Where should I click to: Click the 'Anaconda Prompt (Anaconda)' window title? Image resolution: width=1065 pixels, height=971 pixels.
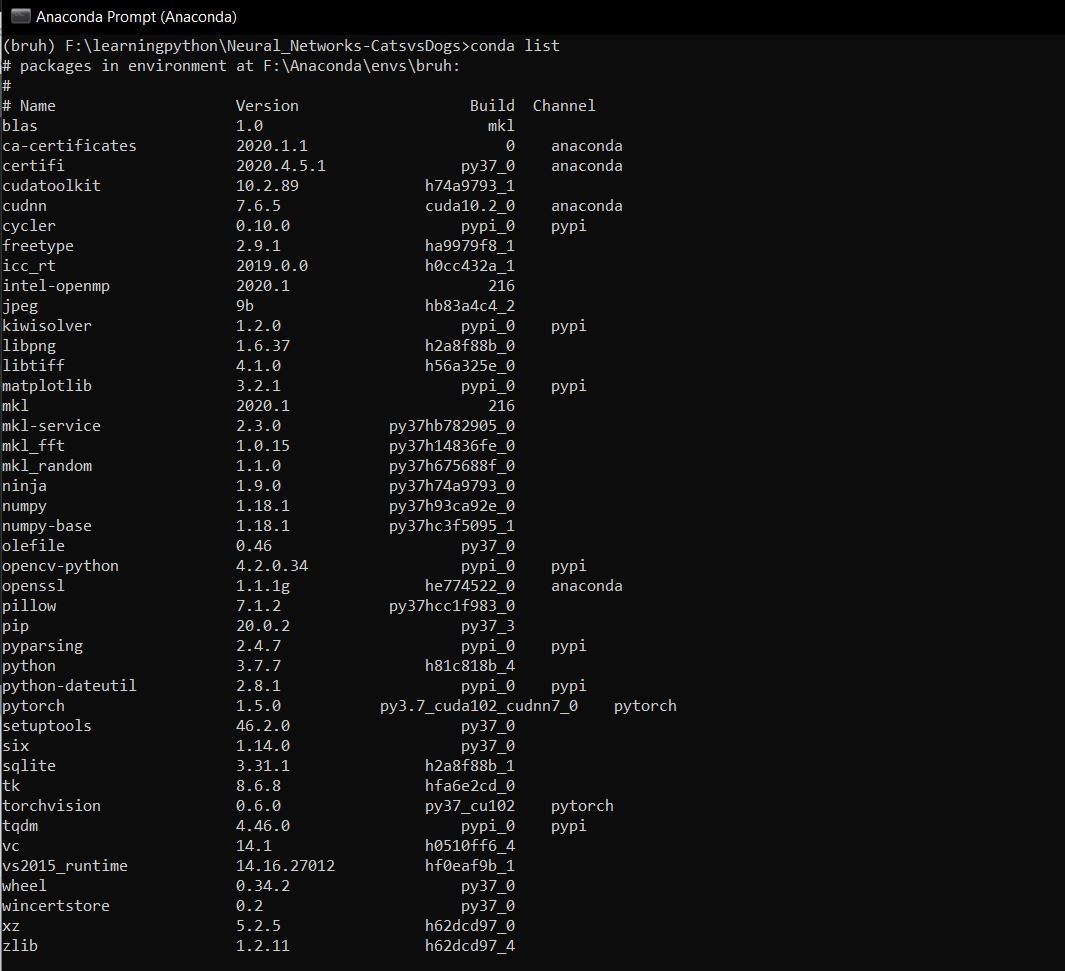pos(136,17)
